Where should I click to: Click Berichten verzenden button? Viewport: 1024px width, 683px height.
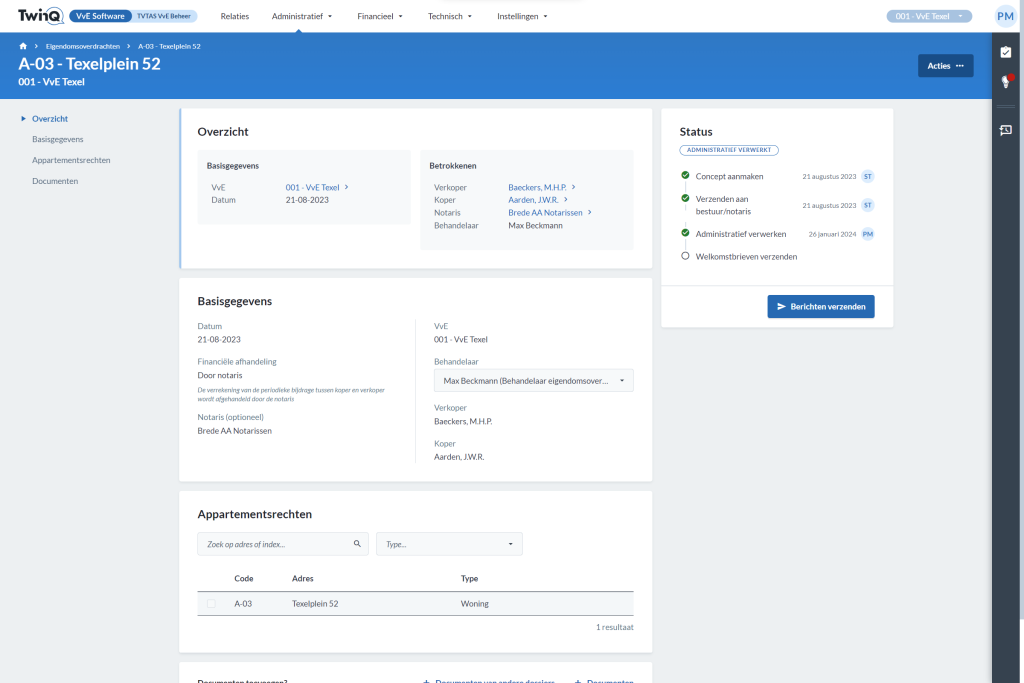click(x=821, y=307)
